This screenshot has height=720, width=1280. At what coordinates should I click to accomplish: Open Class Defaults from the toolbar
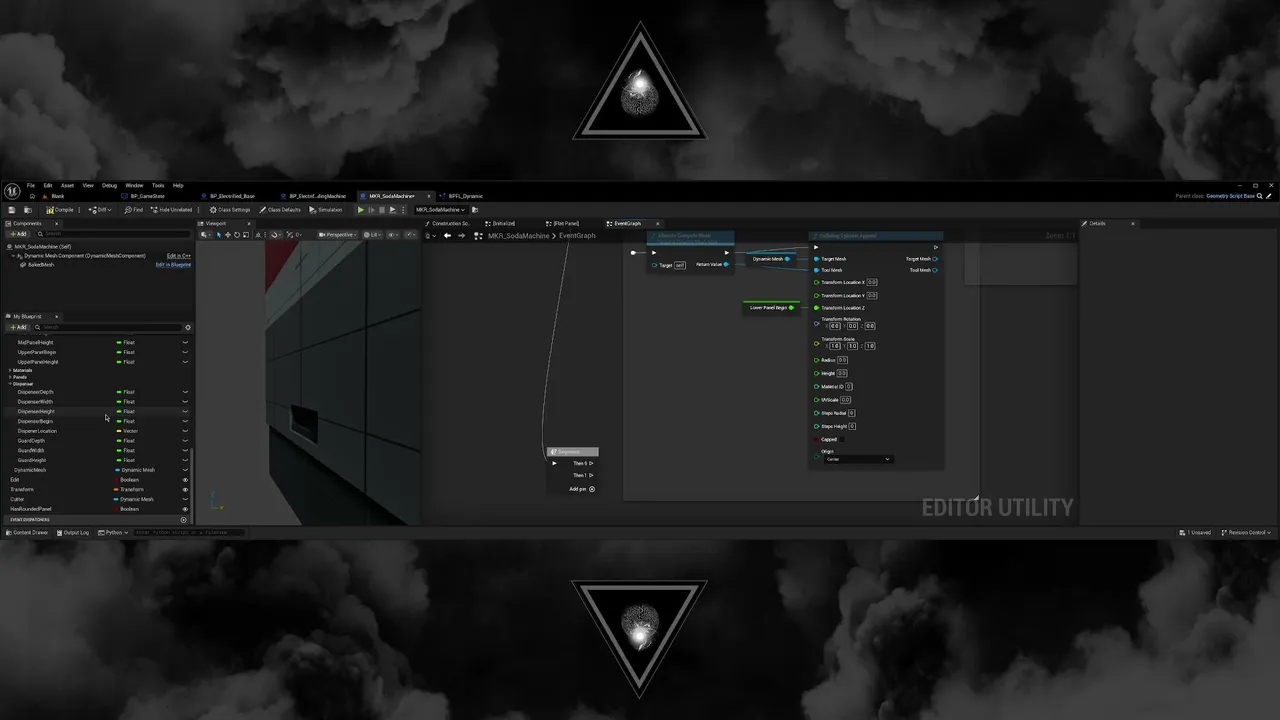280,210
